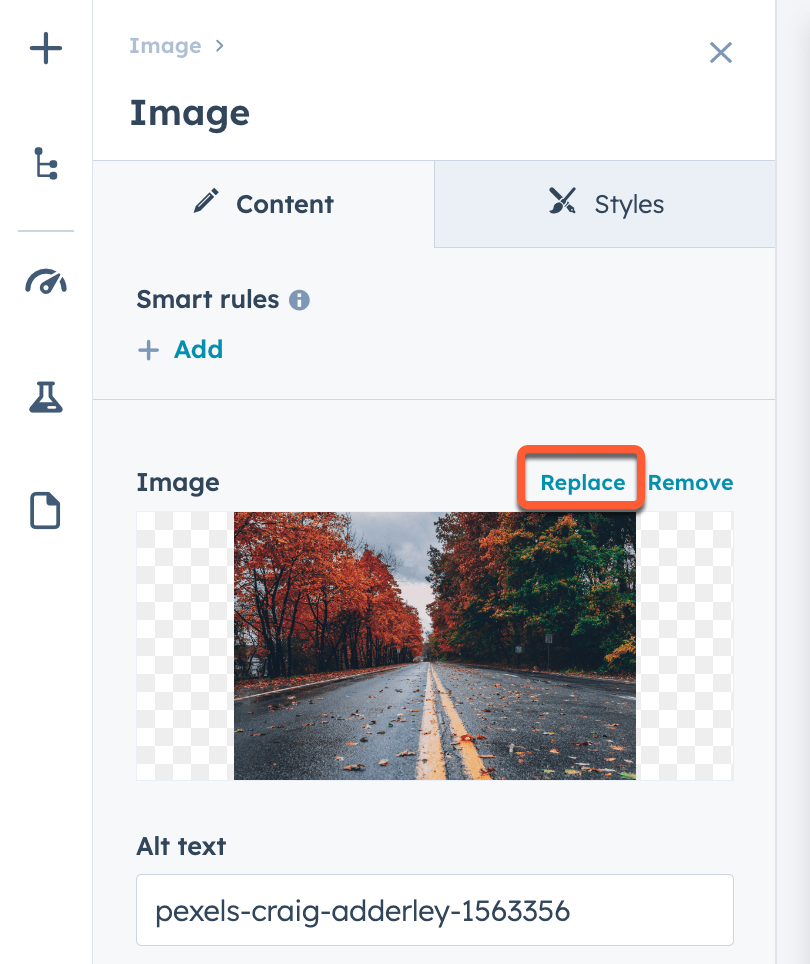Open the Image breadcrumb link

165,46
